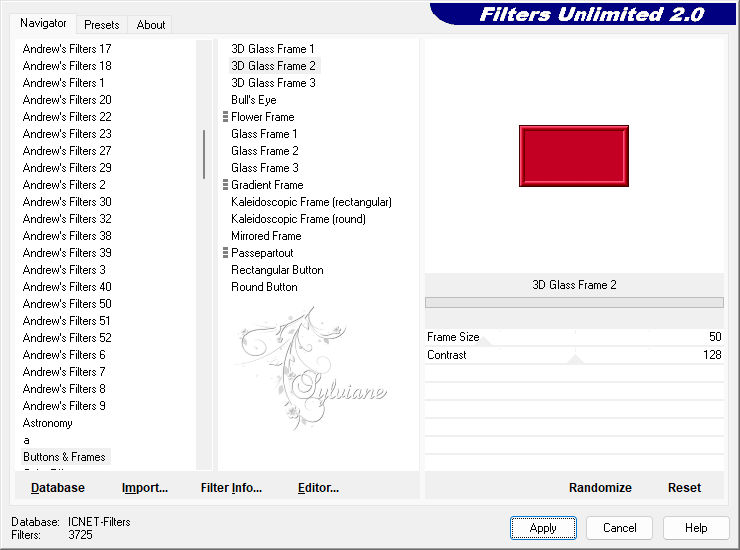Adjust the Contrast slider handle
This screenshot has height=550, width=740.
[x=575, y=360]
